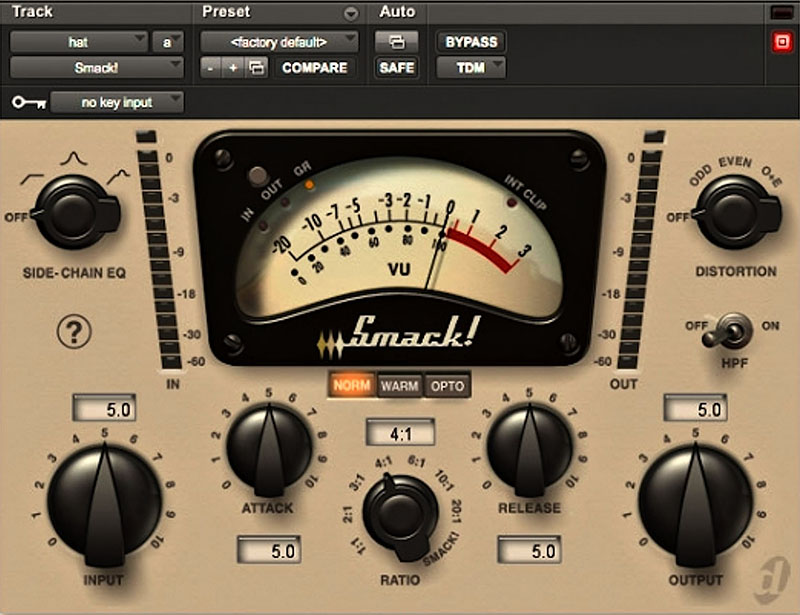Click the preset plus button
Viewport: 800px width, 615px height.
(x=233, y=68)
